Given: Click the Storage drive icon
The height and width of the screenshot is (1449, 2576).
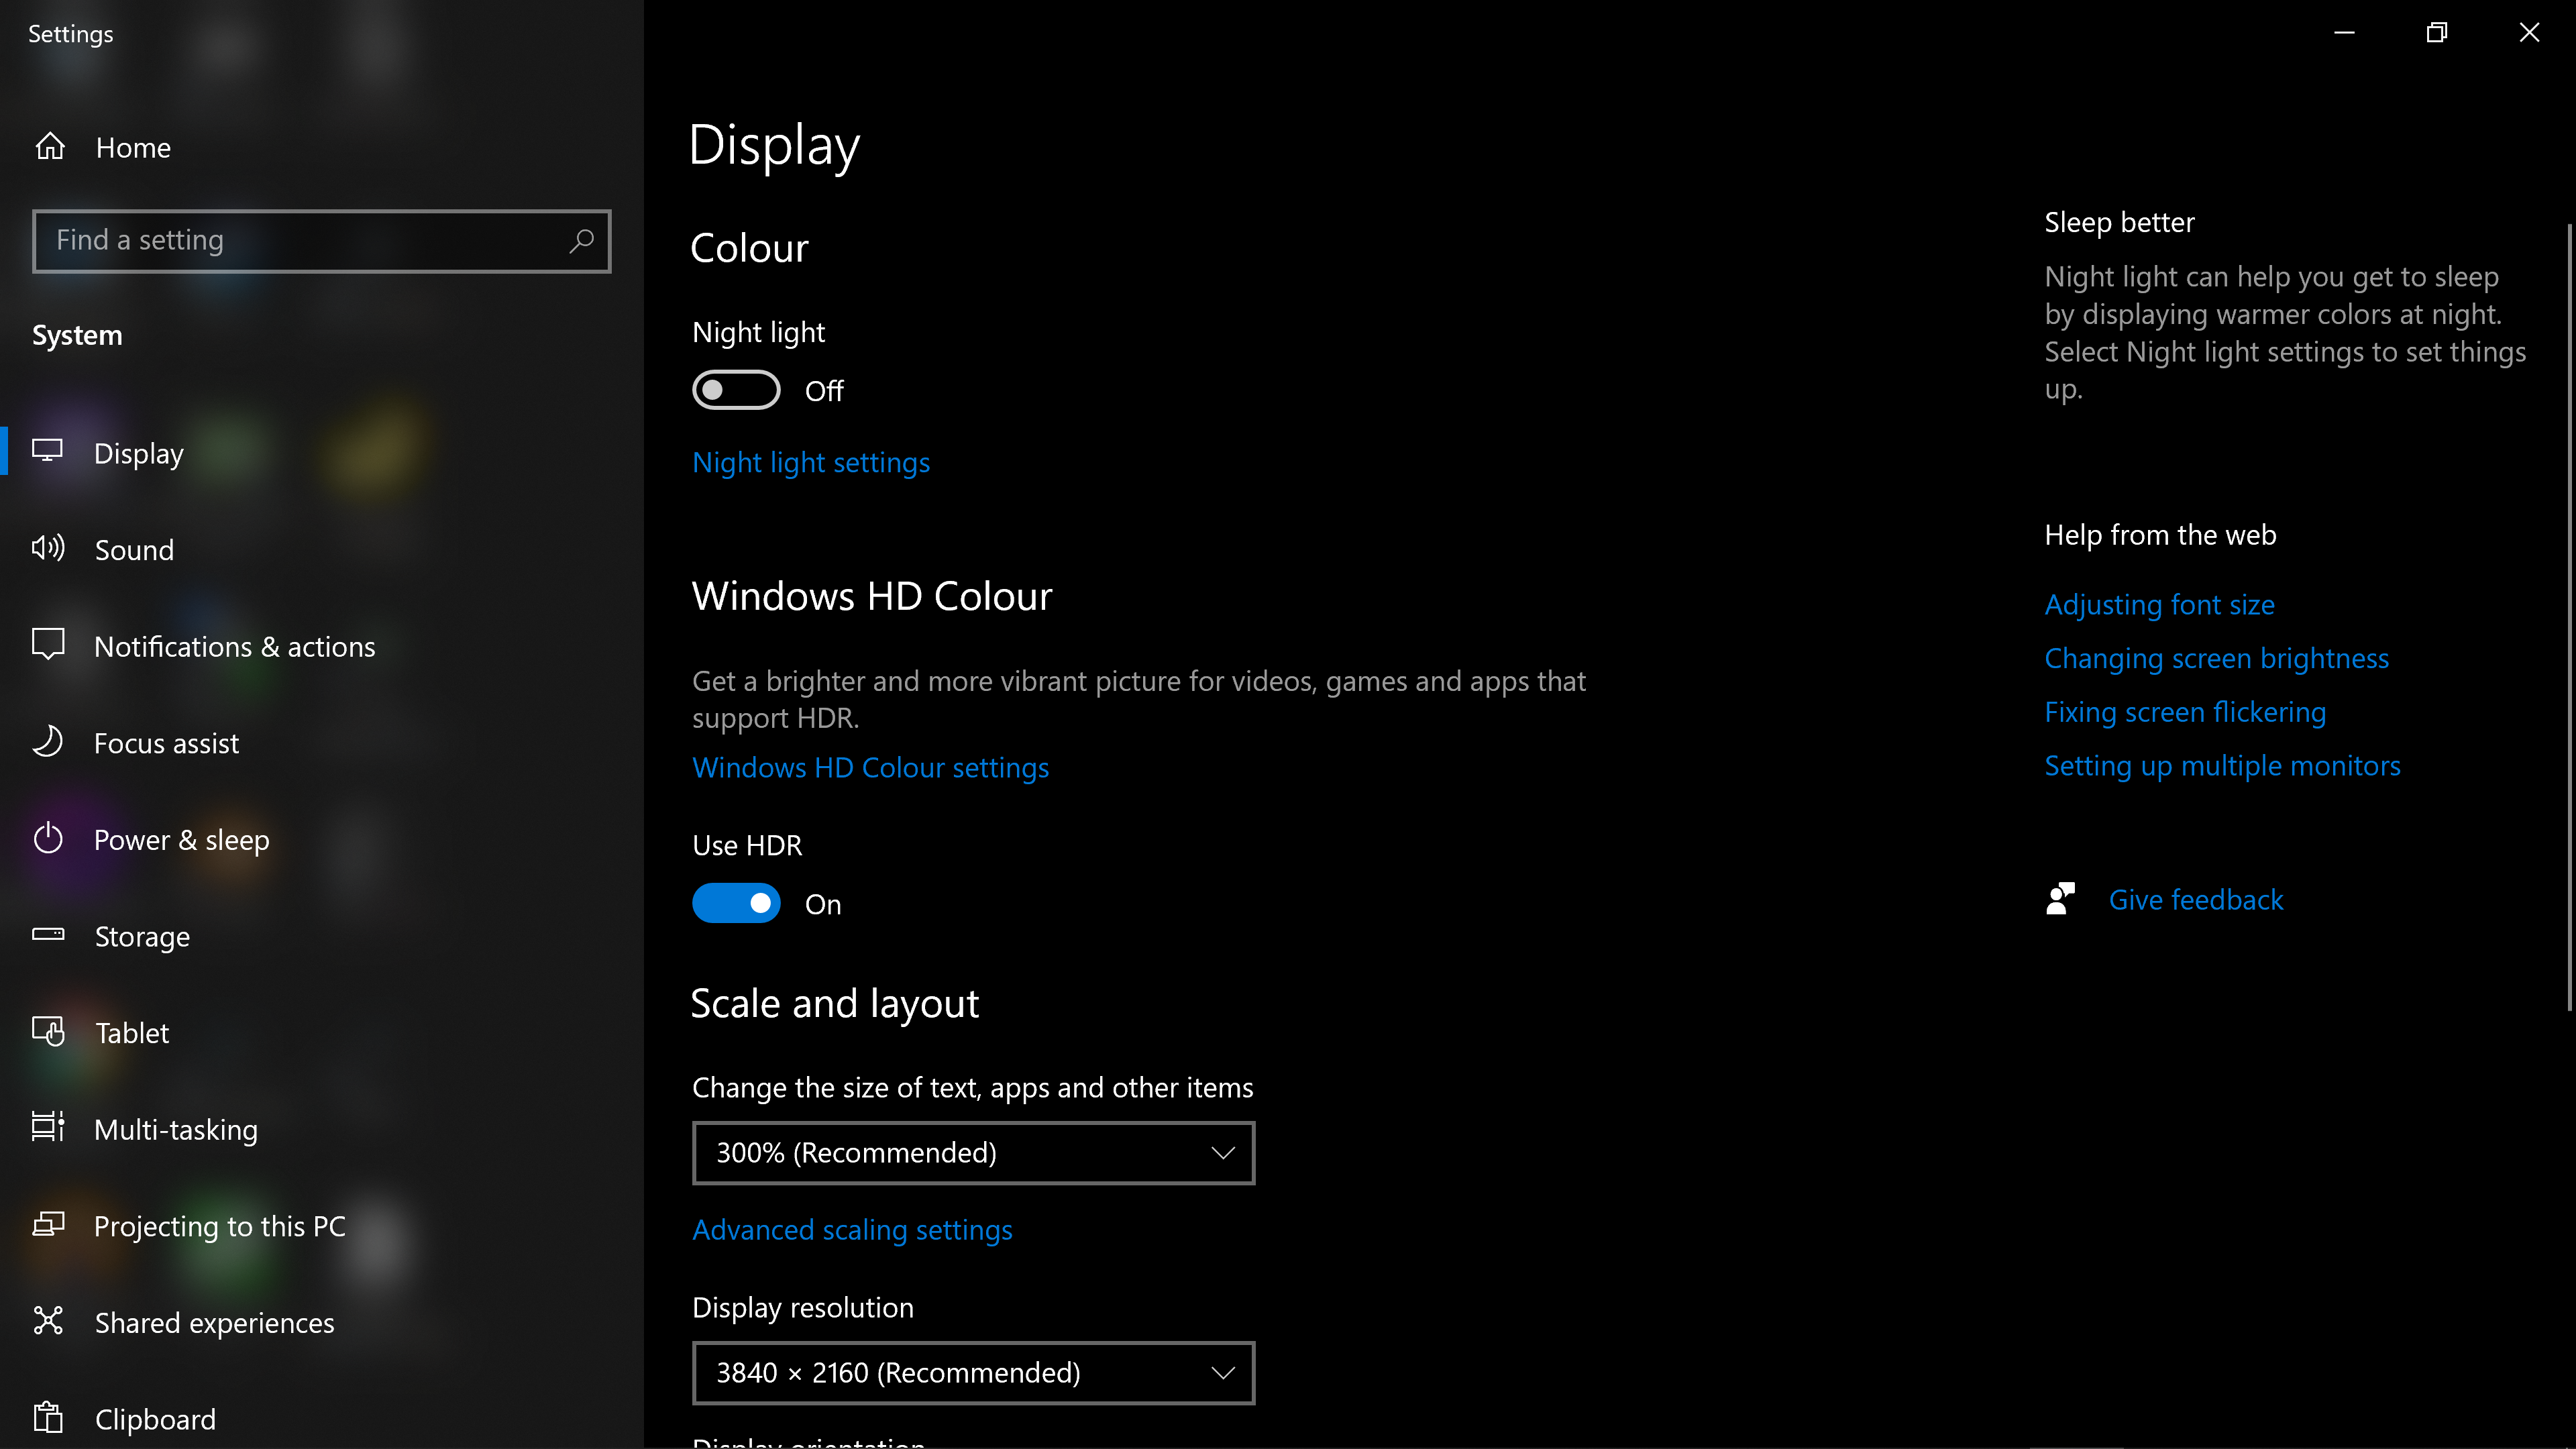Looking at the screenshot, I should tap(48, 935).
